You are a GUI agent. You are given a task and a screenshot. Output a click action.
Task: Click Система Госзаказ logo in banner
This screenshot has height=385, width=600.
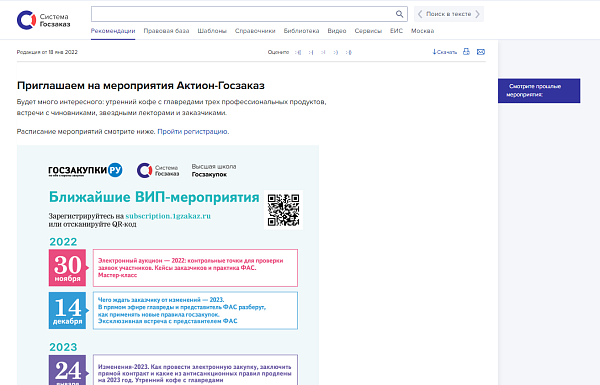158,170
